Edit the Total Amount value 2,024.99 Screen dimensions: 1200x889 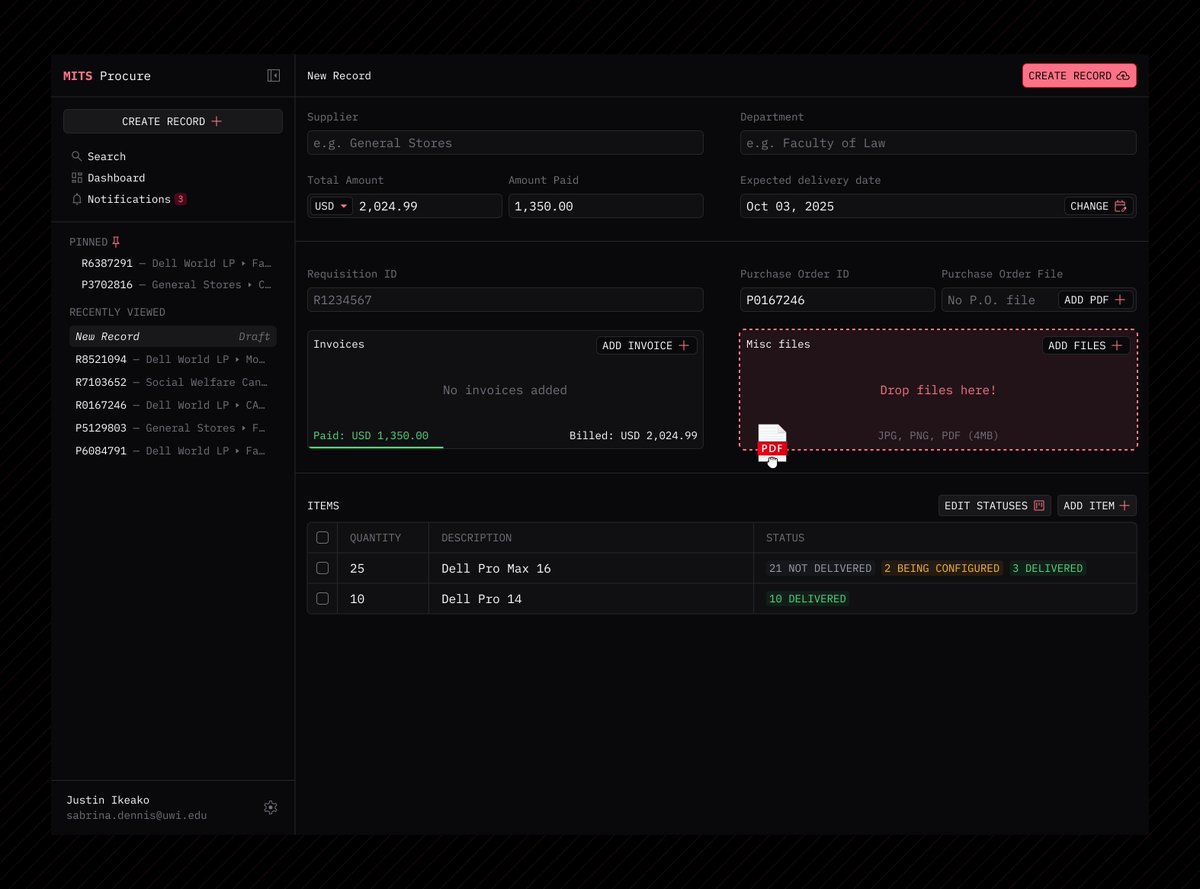point(388,206)
